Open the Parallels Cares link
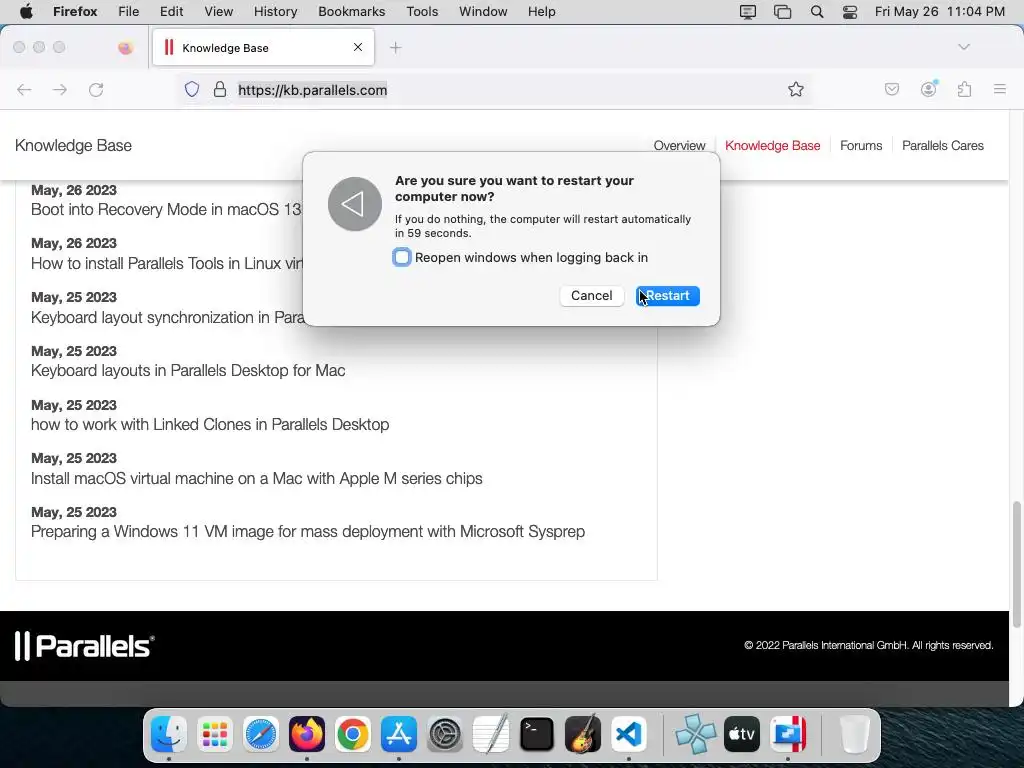 click(942, 146)
